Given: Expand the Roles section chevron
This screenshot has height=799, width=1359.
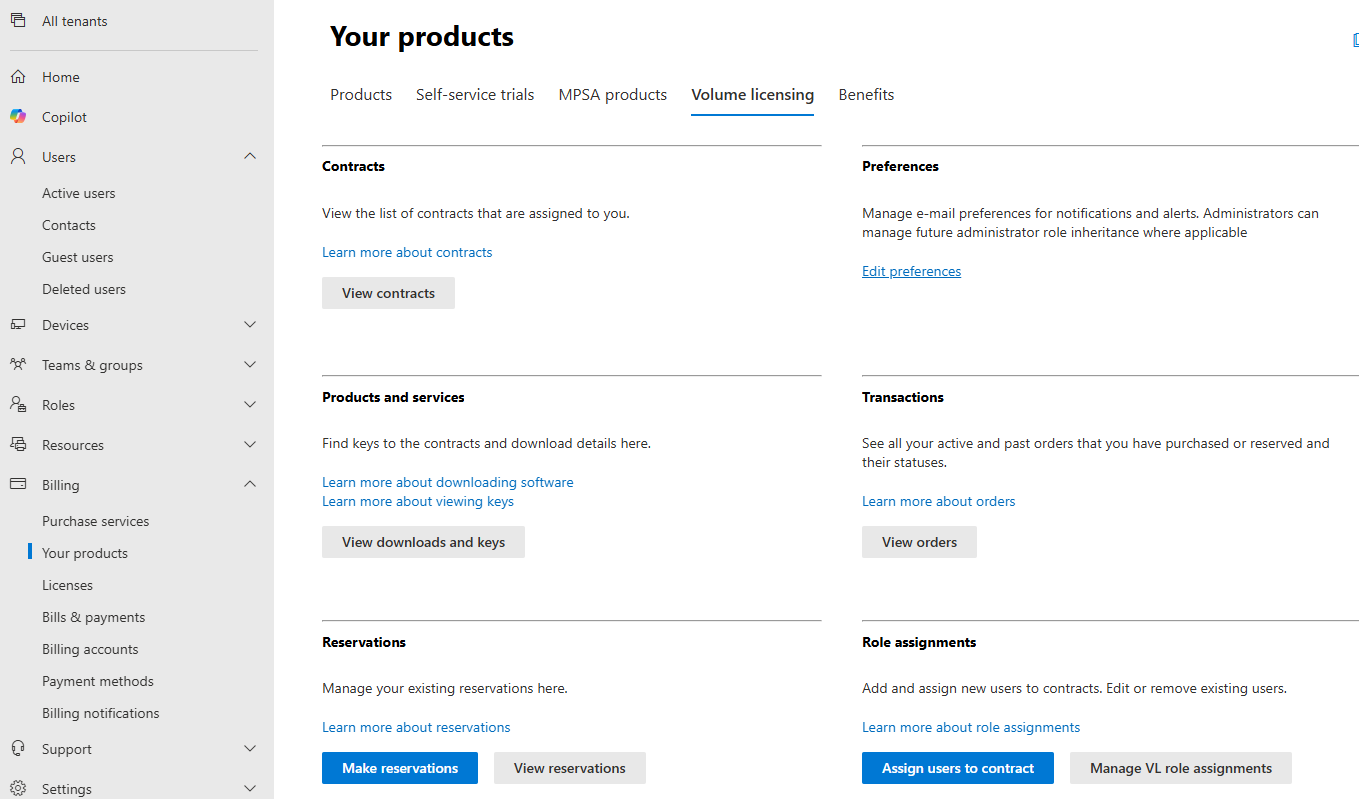Looking at the screenshot, I should pos(250,405).
